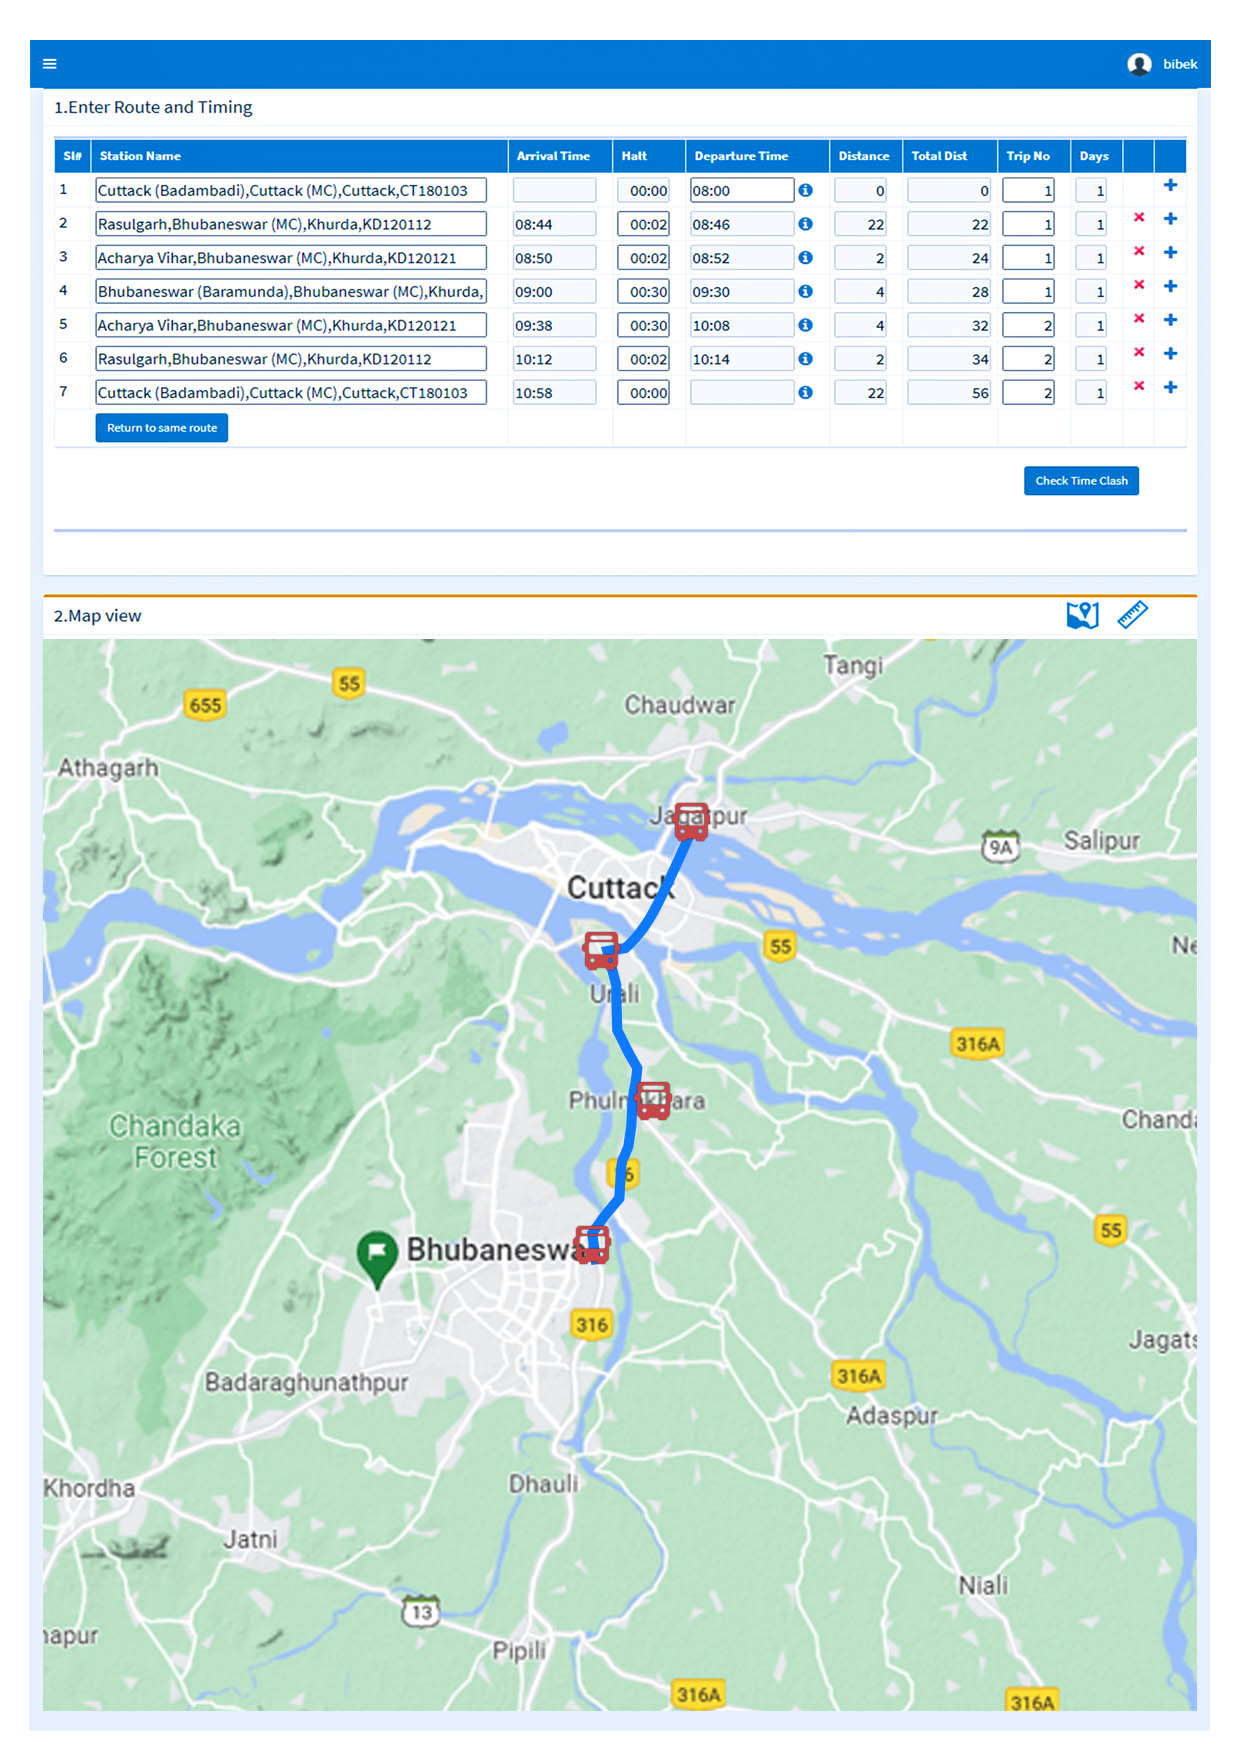Screen dimensions: 1240x1756
Task: Click the bus stop marker near Phulnakhara
Action: [653, 1100]
